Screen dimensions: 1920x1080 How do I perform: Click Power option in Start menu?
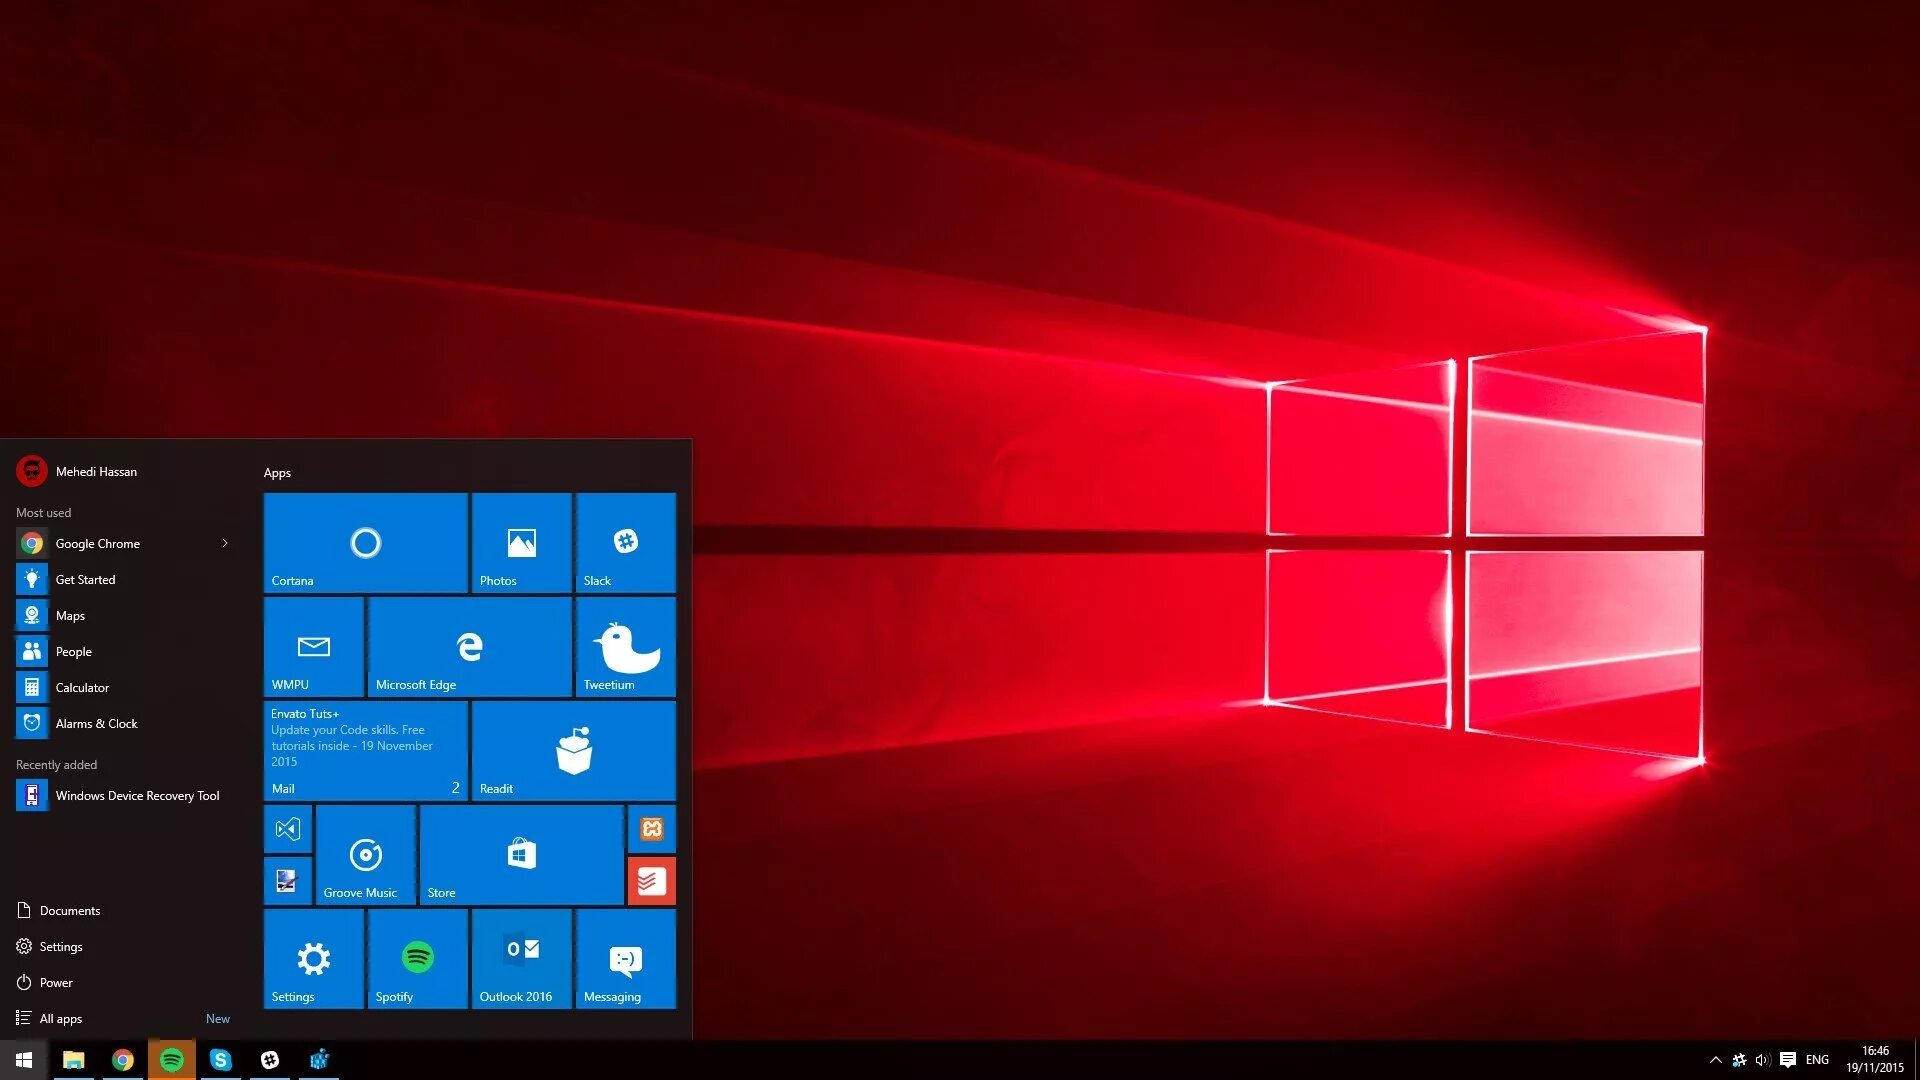coord(55,981)
